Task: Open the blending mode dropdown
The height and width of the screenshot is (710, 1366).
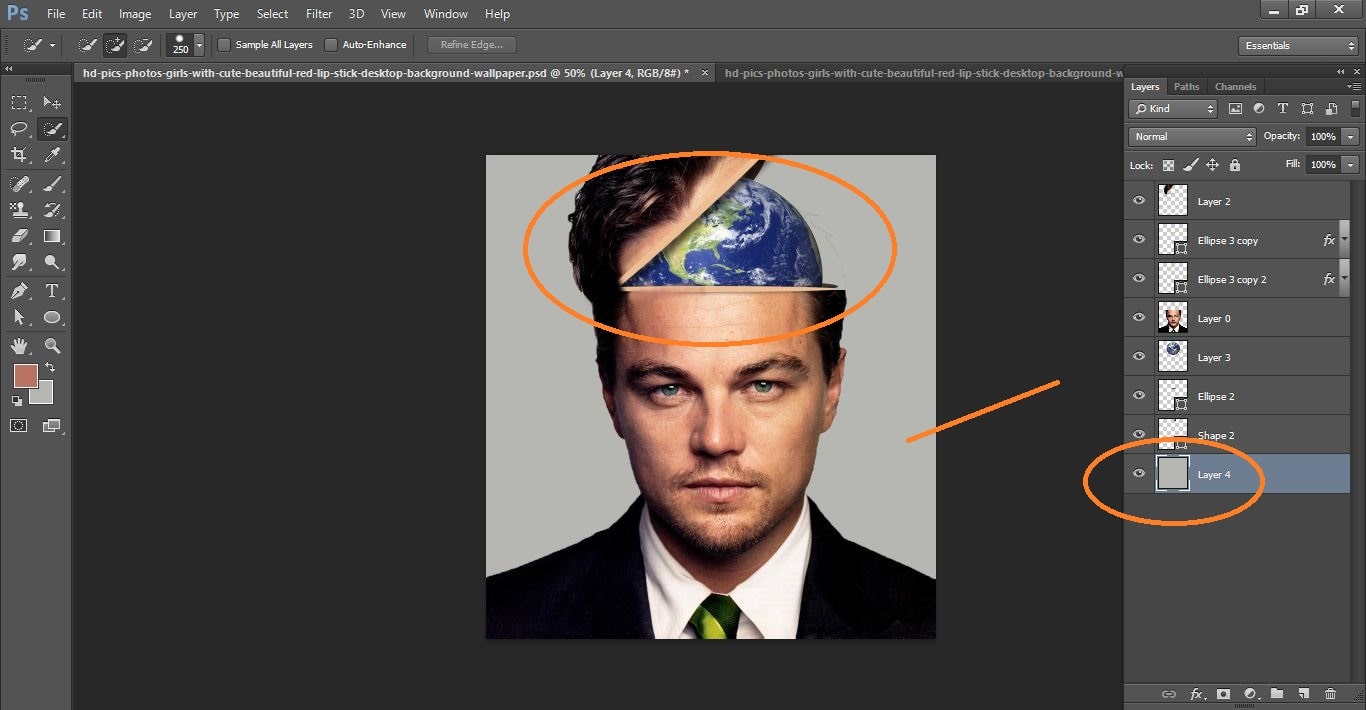Action: point(1191,136)
